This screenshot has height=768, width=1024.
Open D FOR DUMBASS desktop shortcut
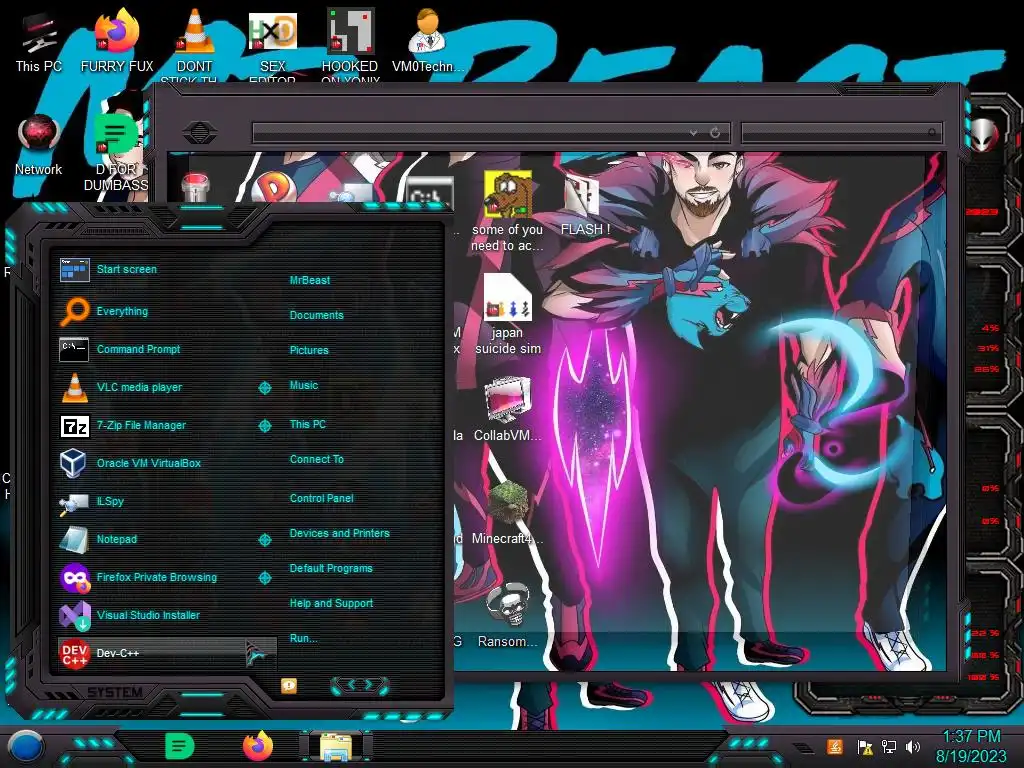coord(116,152)
